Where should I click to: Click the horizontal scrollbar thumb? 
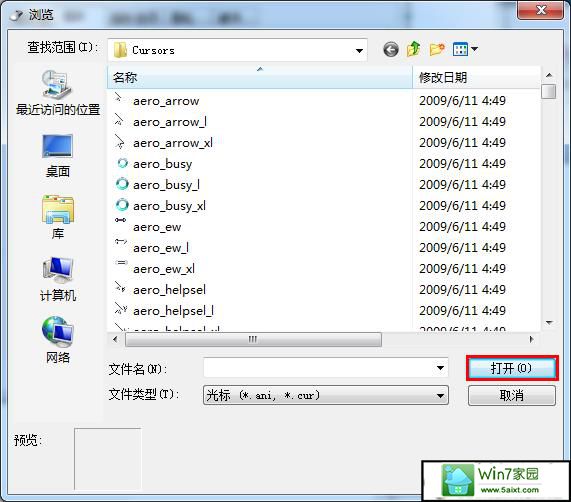253,339
